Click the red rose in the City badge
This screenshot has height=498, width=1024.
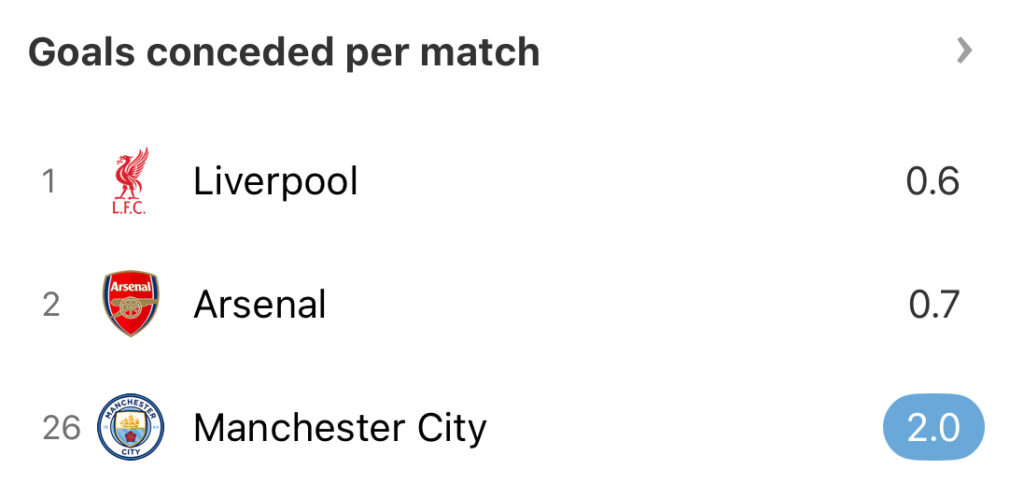(131, 436)
